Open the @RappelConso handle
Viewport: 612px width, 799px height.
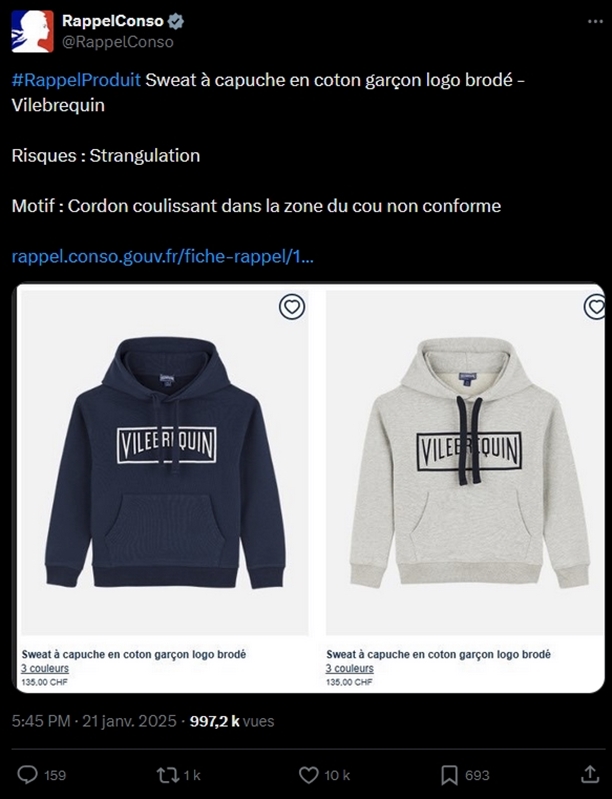pos(118,42)
